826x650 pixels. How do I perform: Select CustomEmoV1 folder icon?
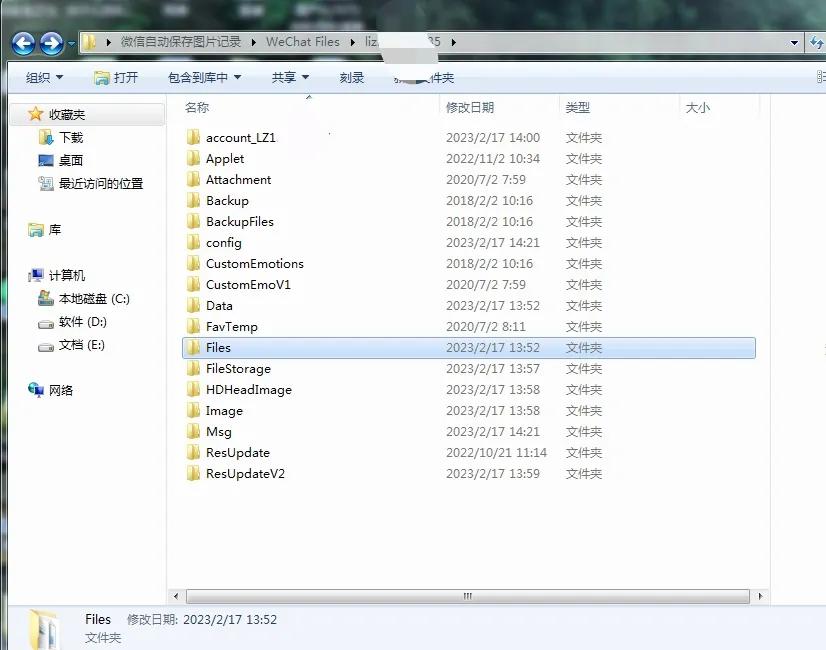click(x=193, y=284)
